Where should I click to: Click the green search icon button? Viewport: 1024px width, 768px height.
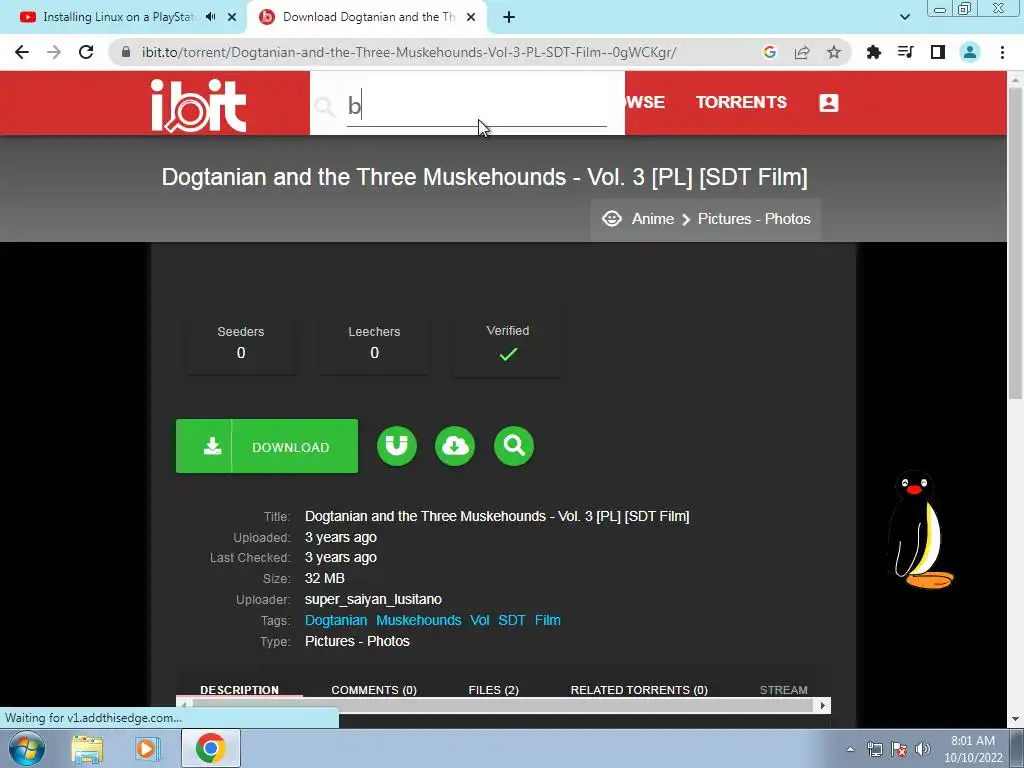(x=514, y=446)
